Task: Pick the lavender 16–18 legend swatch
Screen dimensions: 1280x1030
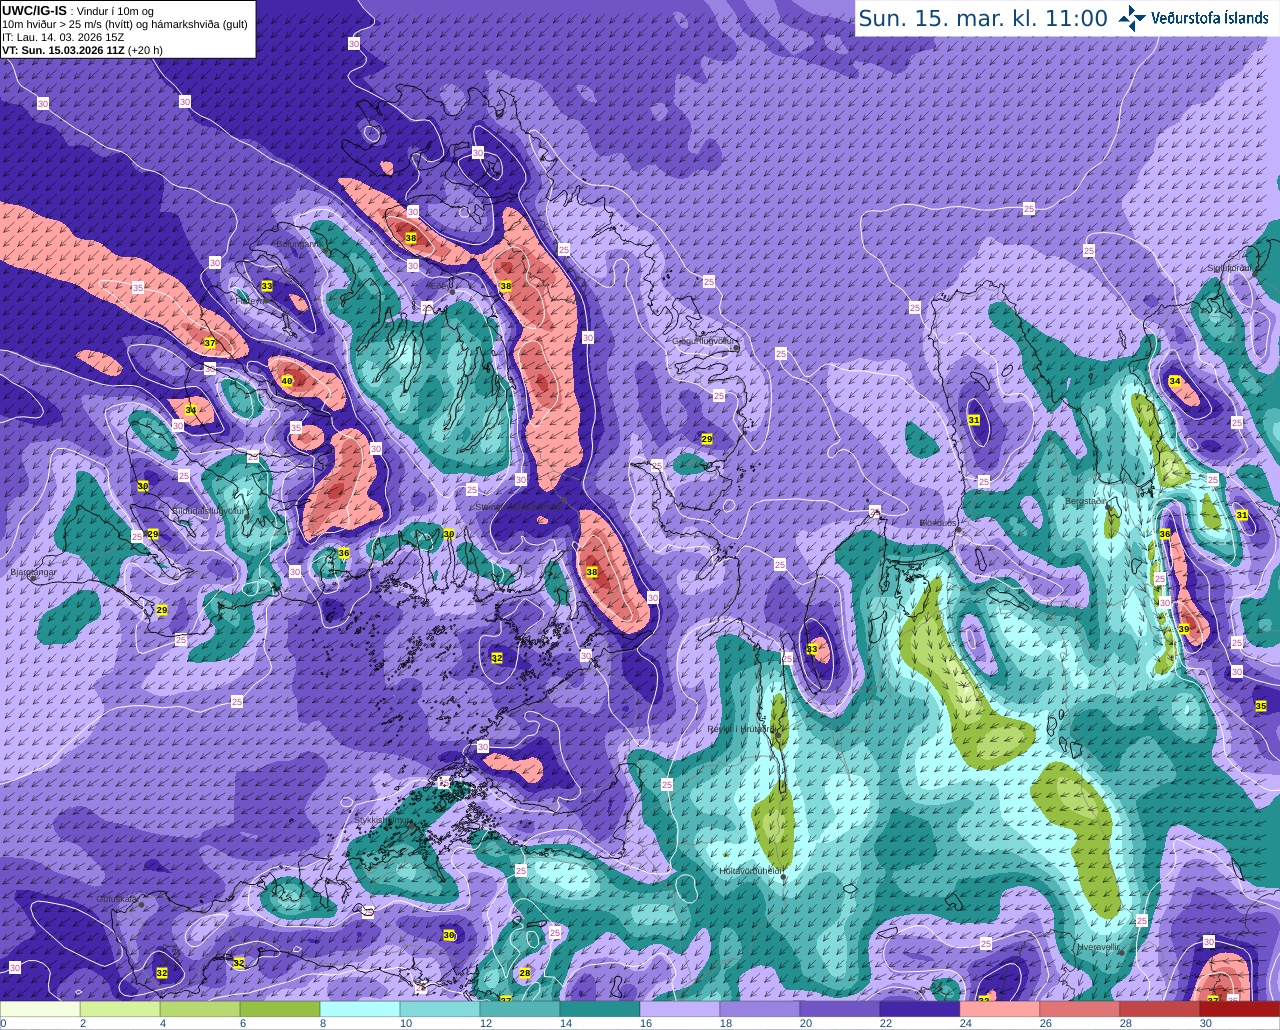Action: tap(680, 1009)
